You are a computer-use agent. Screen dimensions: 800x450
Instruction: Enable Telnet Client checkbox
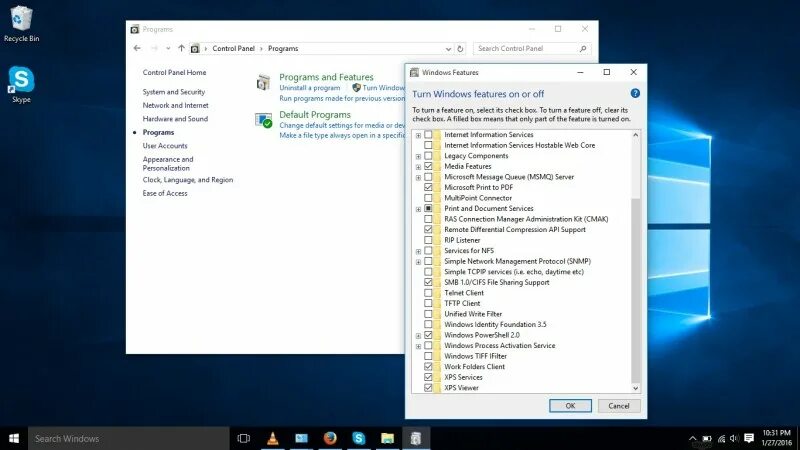pos(428,293)
